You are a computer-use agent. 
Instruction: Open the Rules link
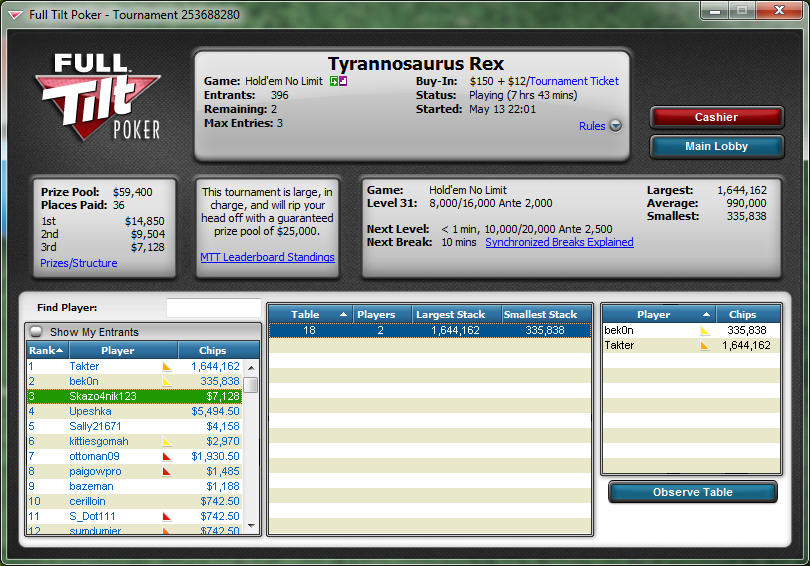(592, 126)
